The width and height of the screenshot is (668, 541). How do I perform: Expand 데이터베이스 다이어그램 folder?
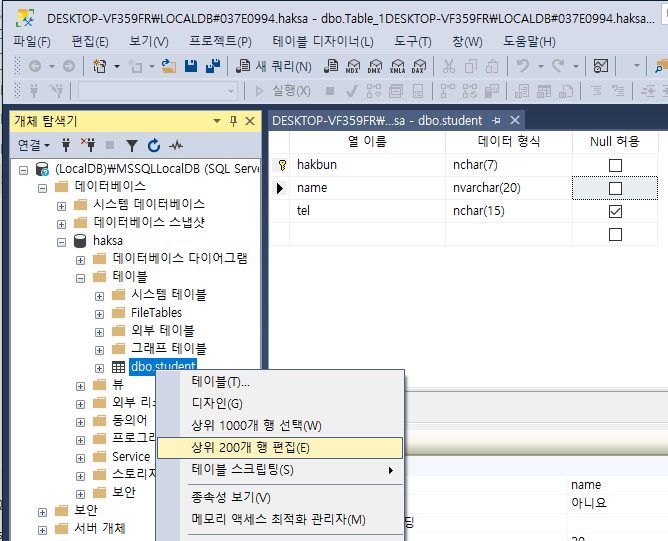pos(80,260)
